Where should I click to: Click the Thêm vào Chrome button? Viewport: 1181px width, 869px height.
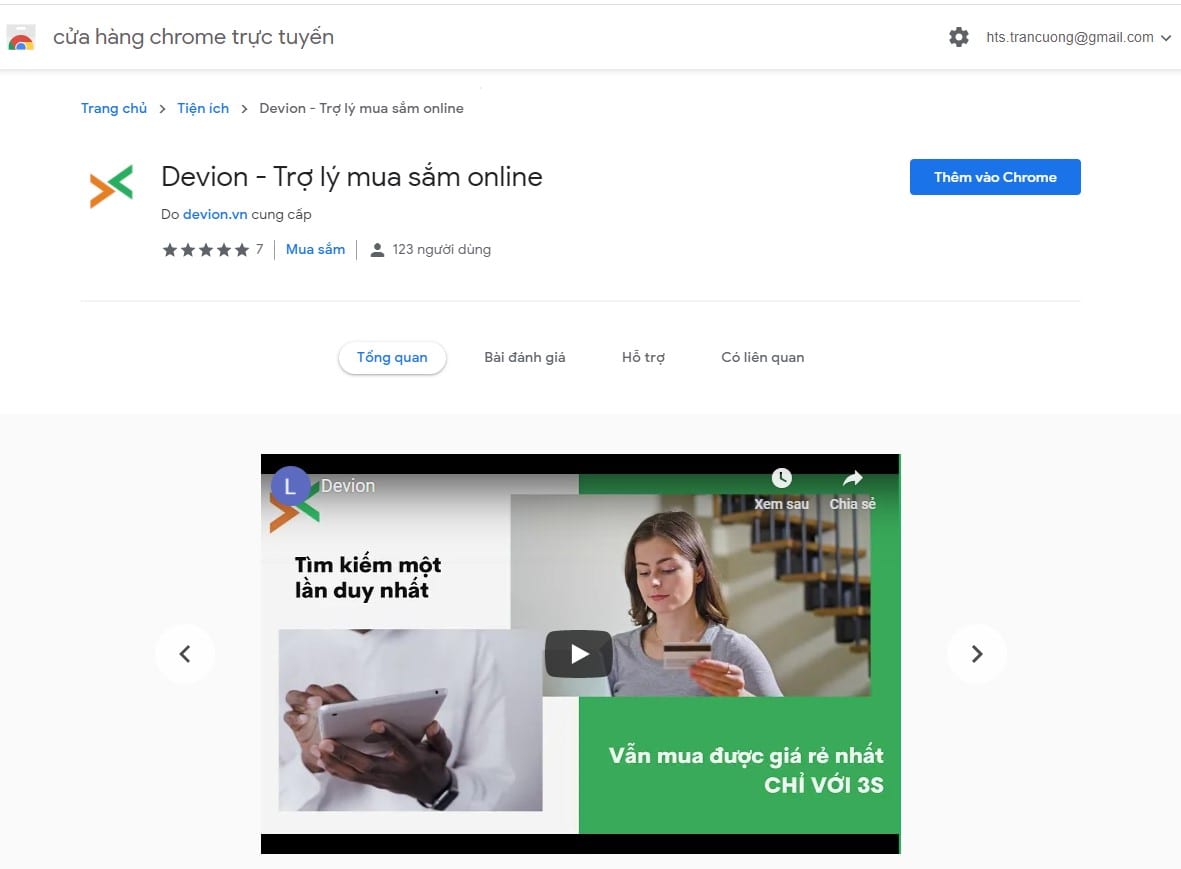coord(995,177)
